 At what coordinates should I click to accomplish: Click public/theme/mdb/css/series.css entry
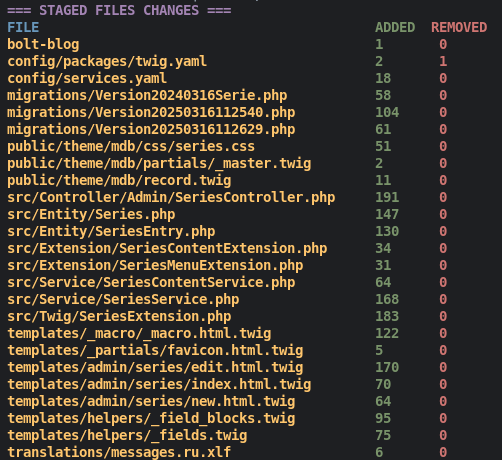(x=131, y=147)
